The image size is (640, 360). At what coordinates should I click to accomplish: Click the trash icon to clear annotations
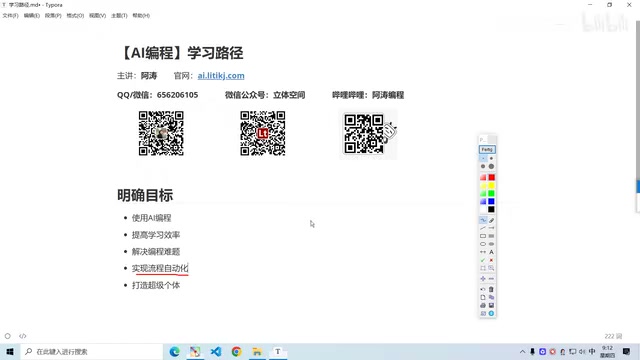click(491, 289)
